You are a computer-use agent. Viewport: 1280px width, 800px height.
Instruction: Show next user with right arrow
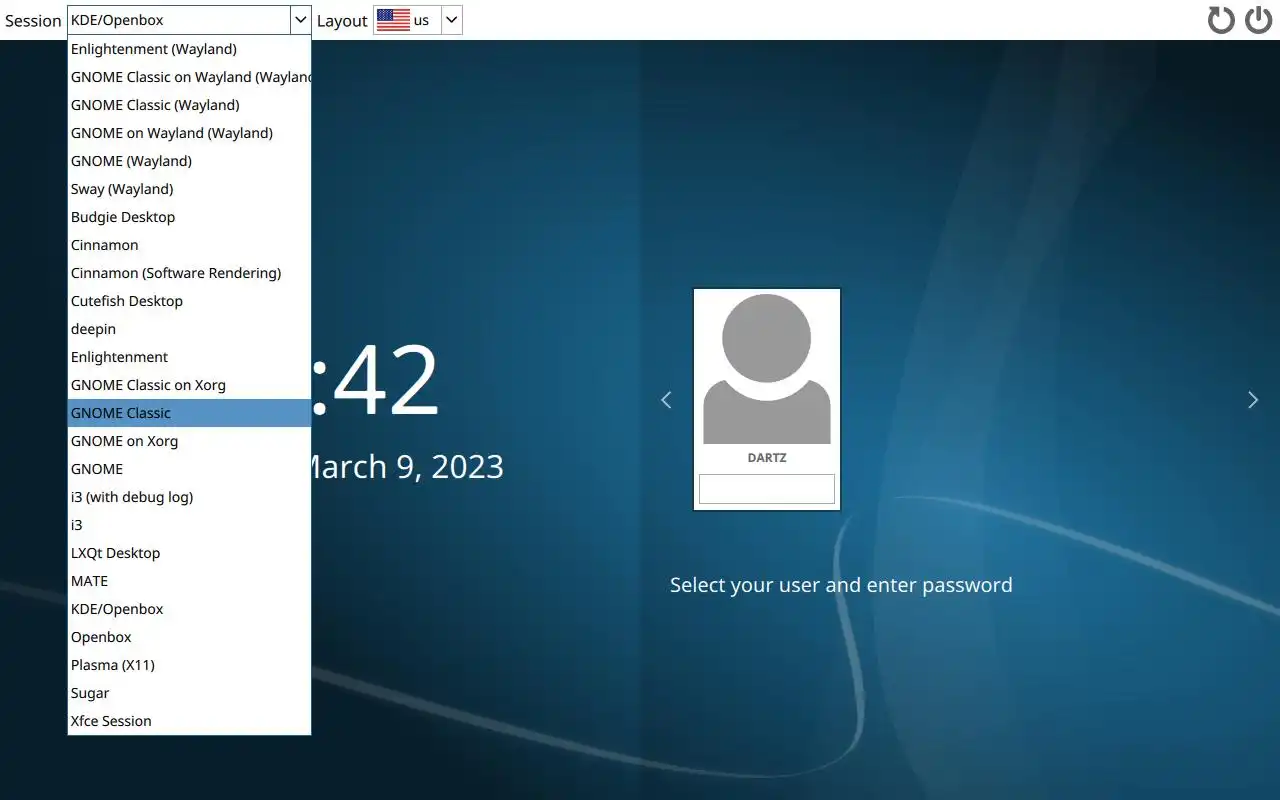pos(1253,400)
